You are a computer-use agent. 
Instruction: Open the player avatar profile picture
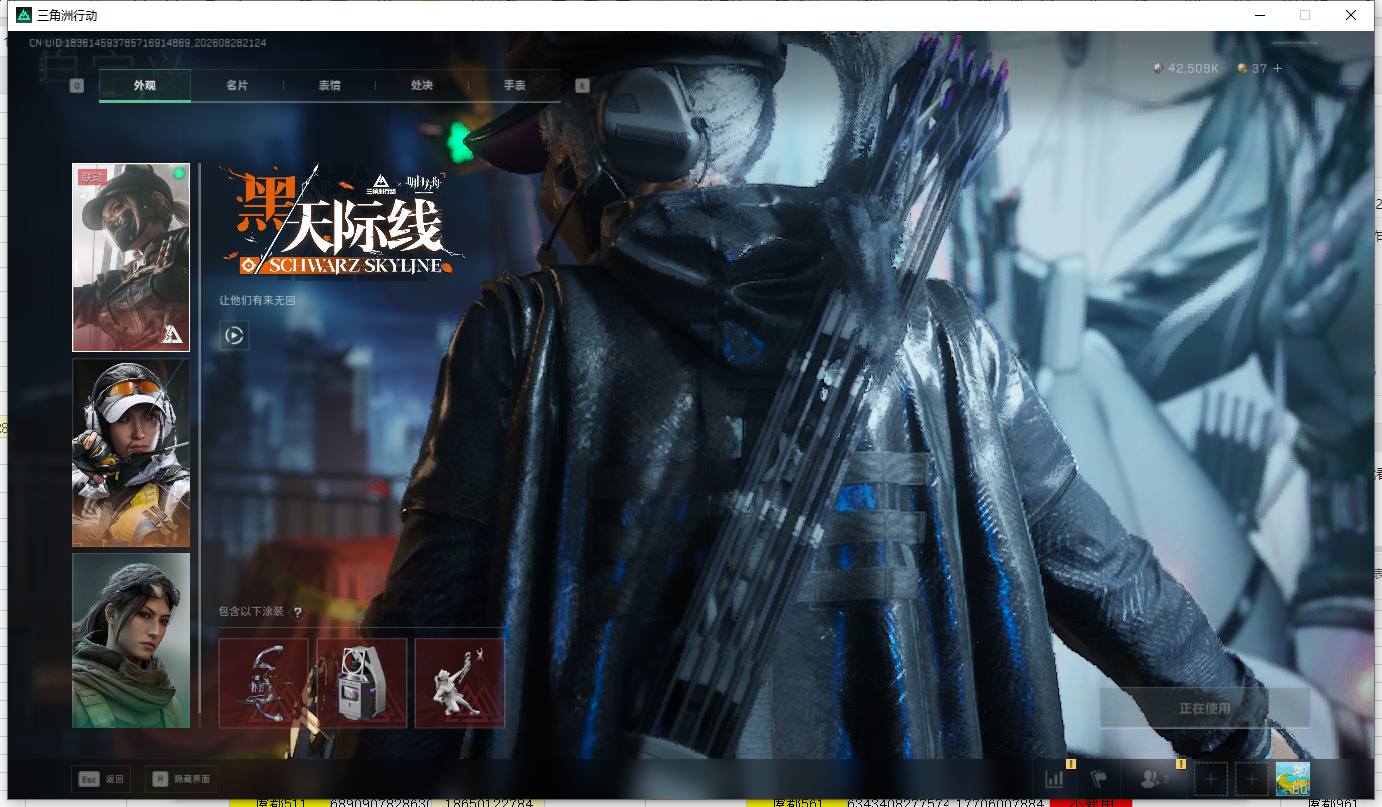tap(1293, 779)
